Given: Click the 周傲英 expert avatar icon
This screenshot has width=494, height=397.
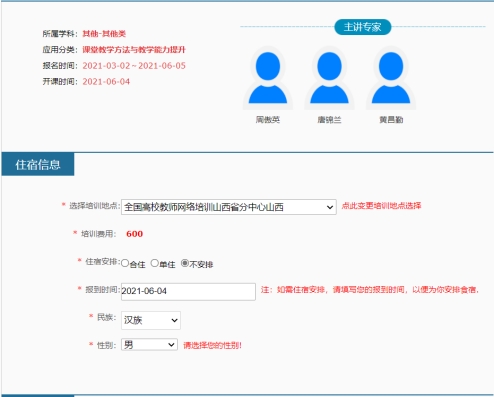Looking at the screenshot, I should tap(268, 78).
